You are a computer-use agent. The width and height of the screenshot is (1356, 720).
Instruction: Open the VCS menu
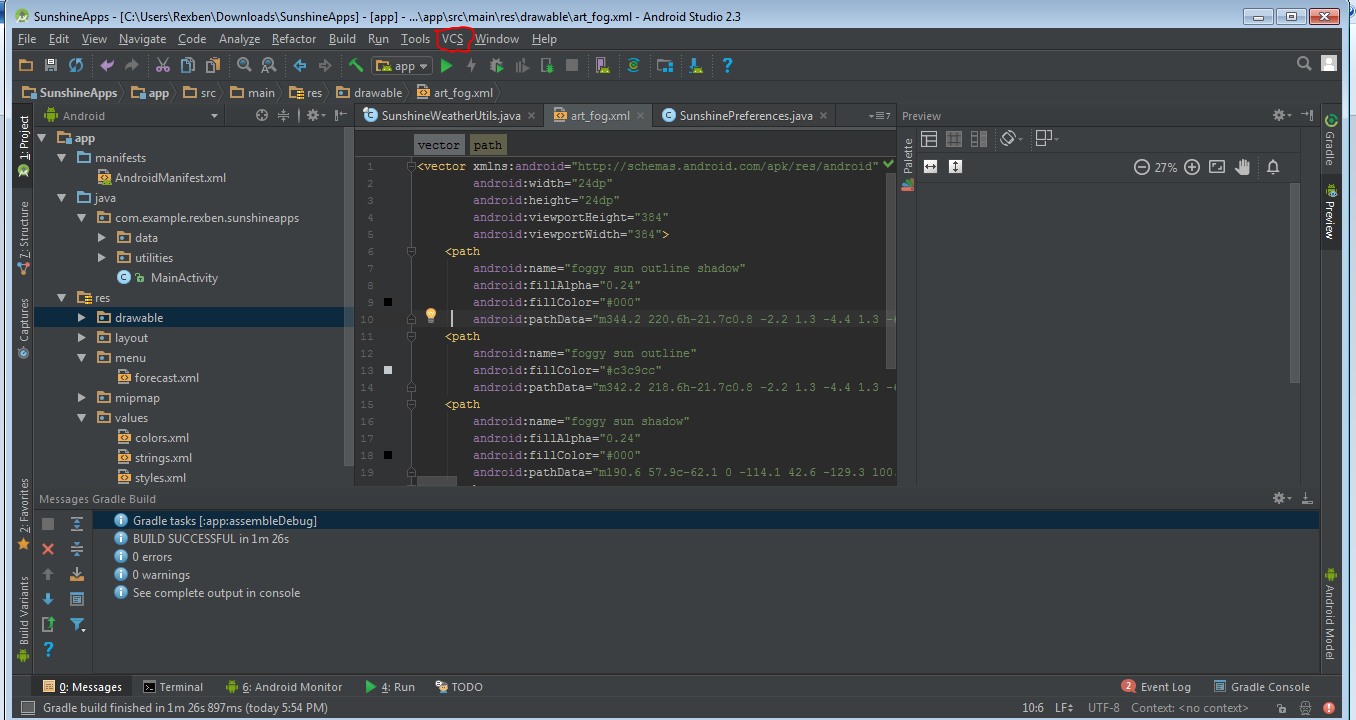click(453, 39)
